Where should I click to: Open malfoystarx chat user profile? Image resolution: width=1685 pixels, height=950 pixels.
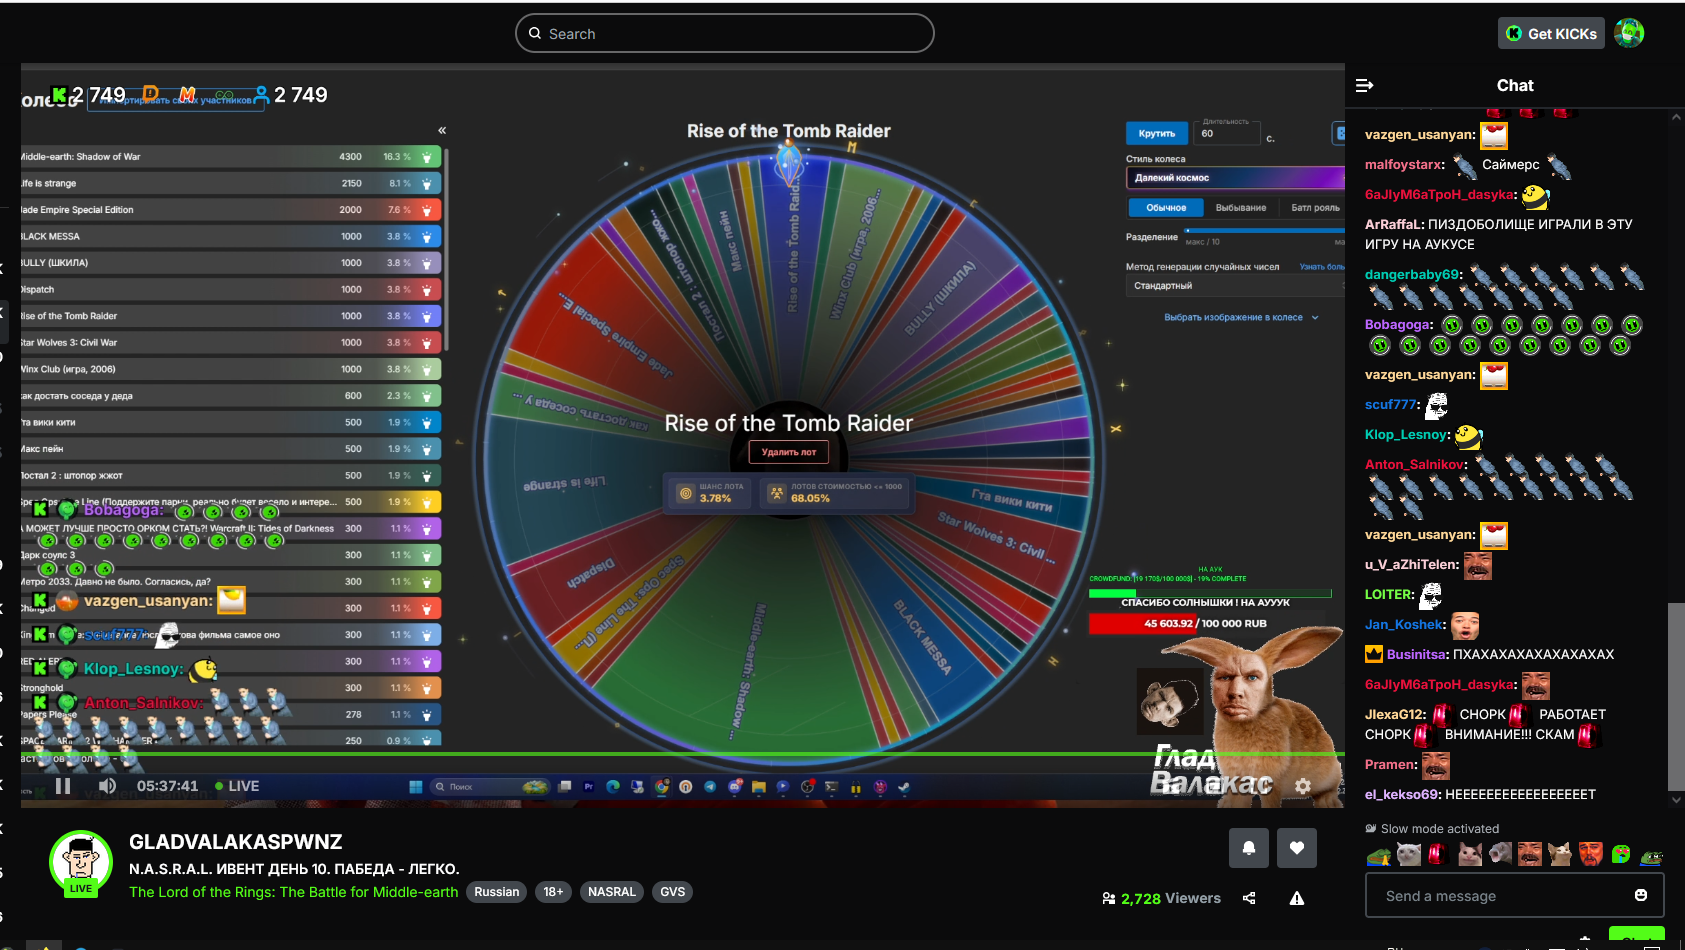coord(1404,165)
